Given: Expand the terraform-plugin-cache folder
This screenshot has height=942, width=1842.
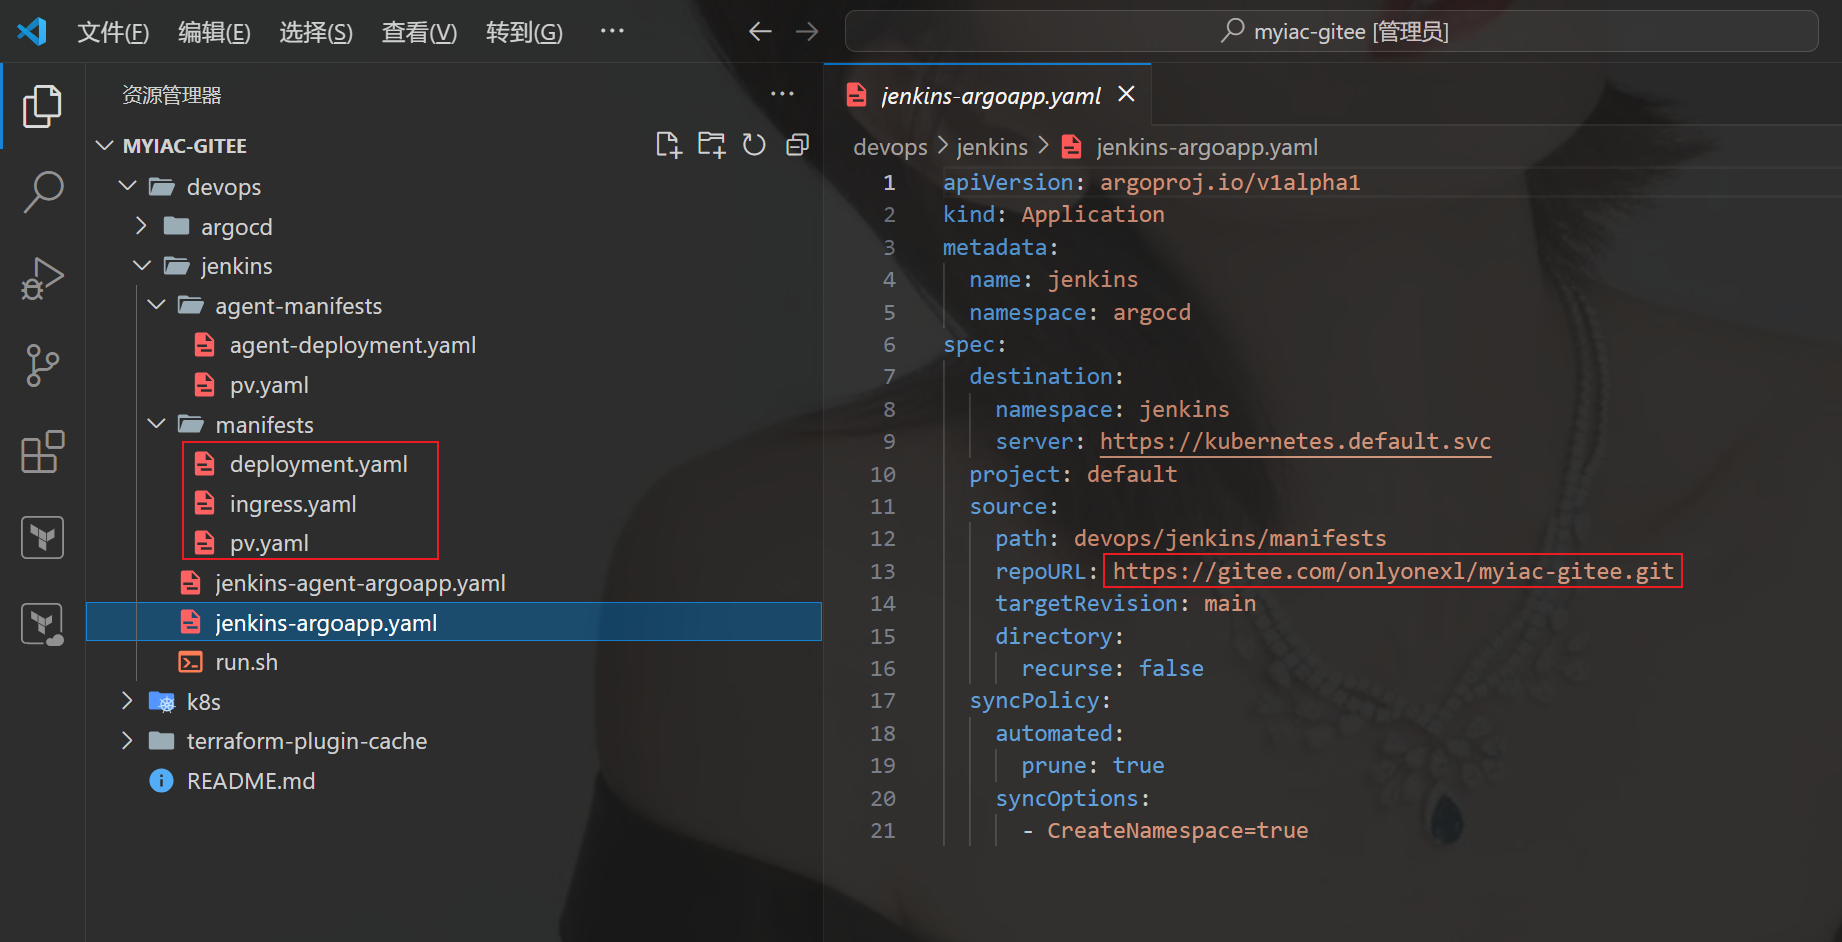Looking at the screenshot, I should pos(127,740).
